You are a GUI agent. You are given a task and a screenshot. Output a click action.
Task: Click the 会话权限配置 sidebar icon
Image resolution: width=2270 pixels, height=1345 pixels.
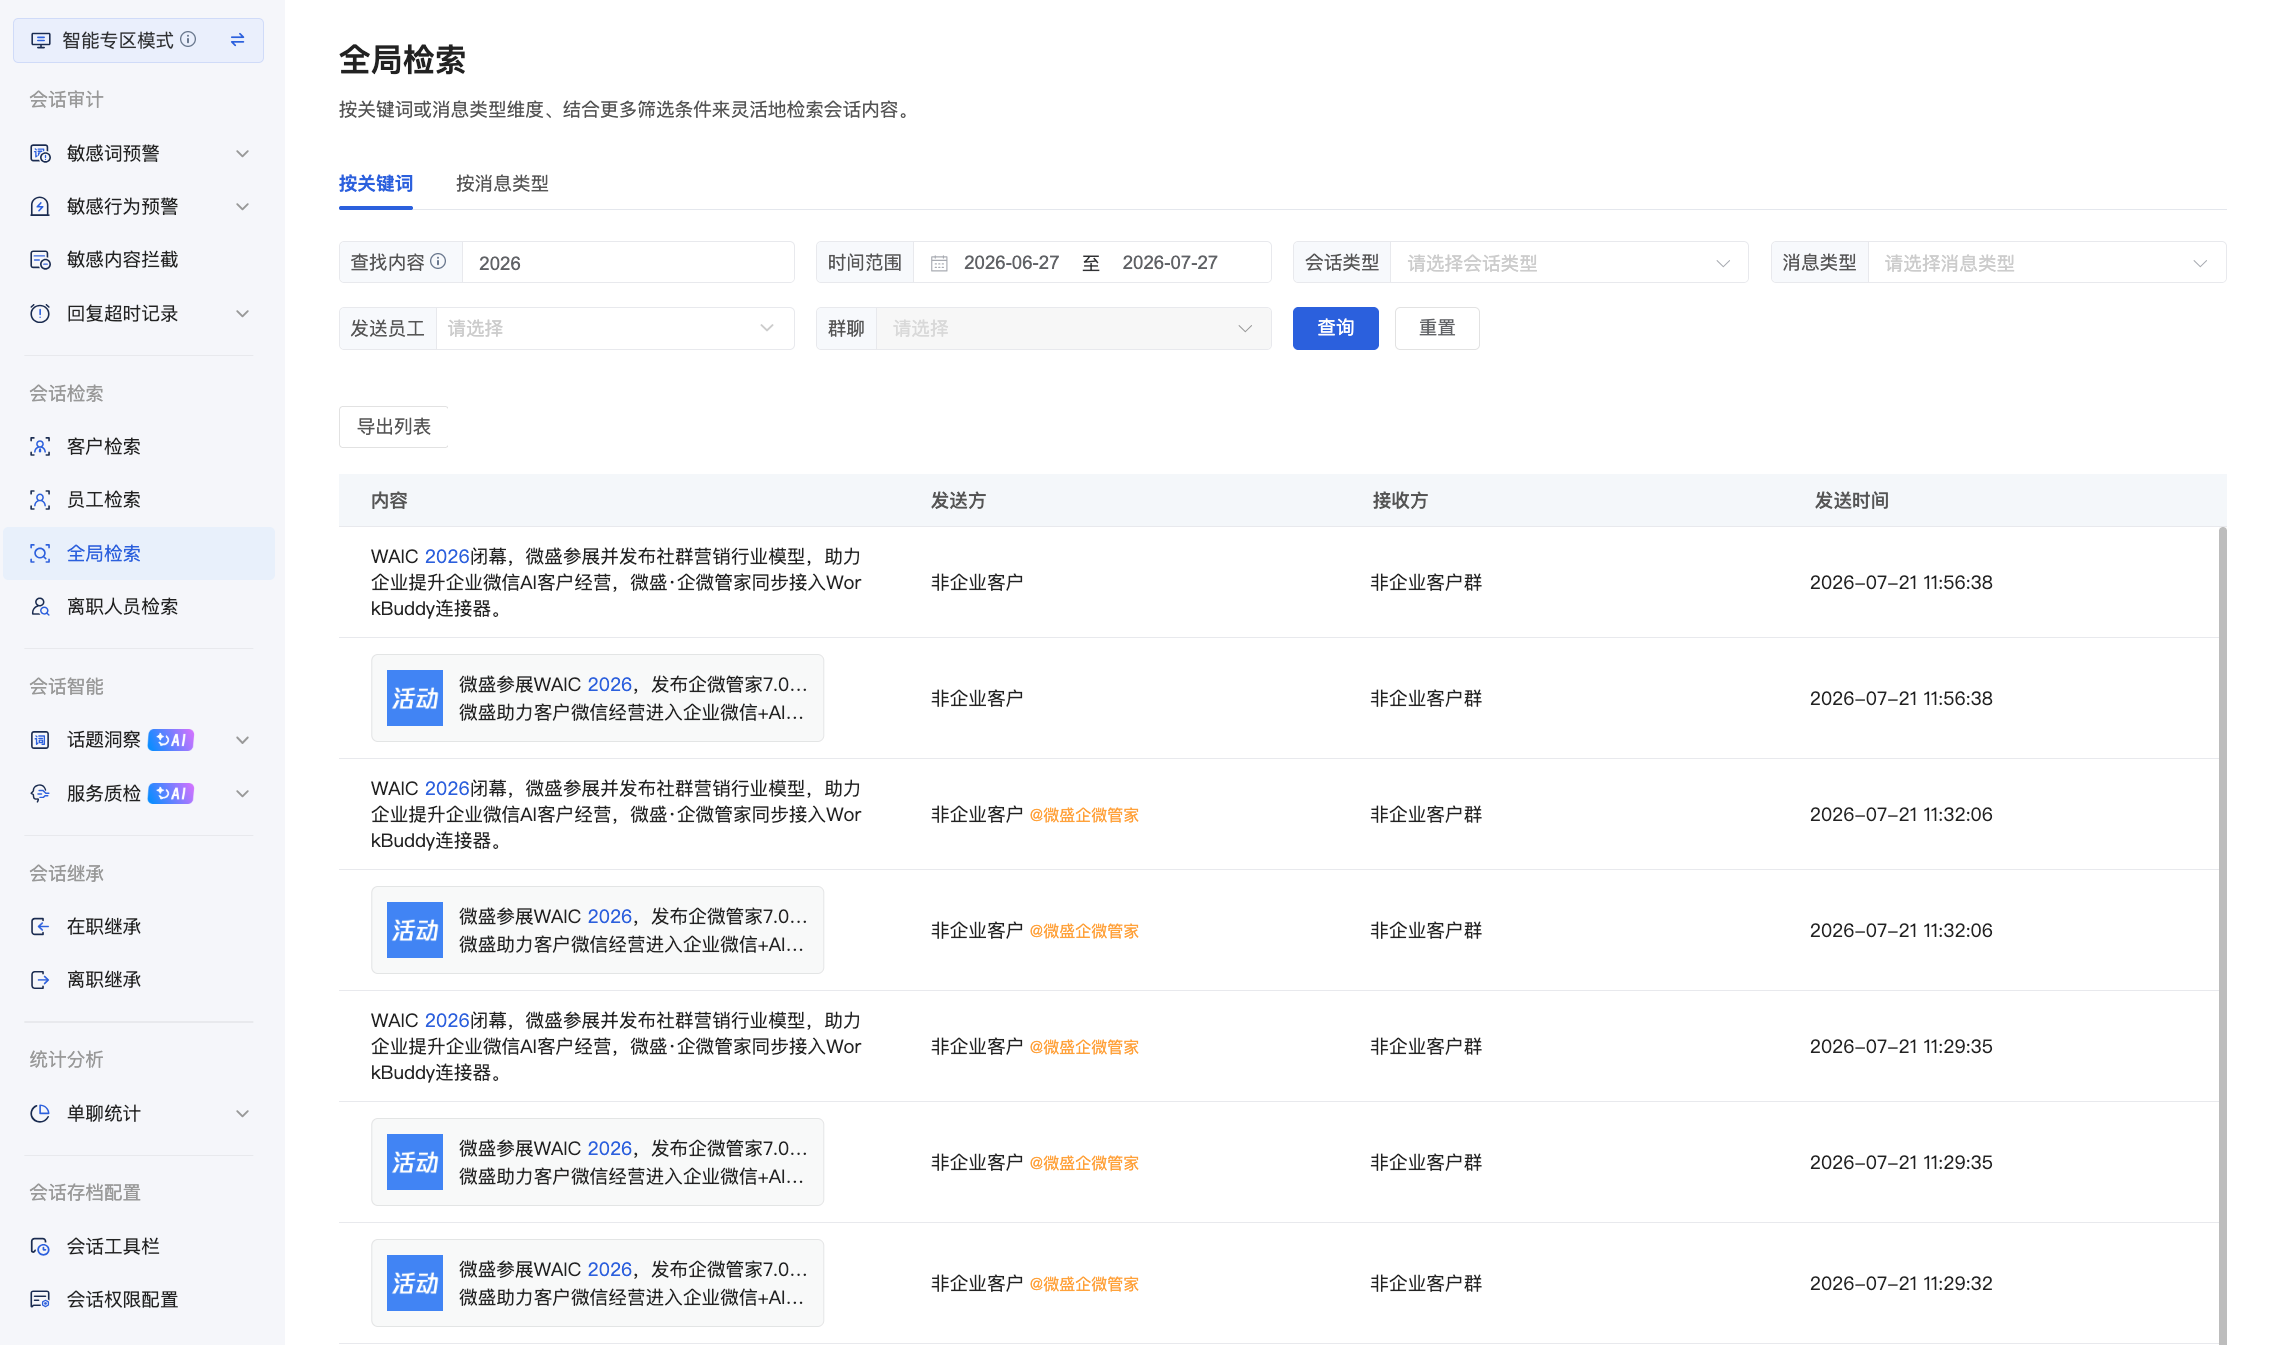pyautogui.click(x=40, y=1299)
